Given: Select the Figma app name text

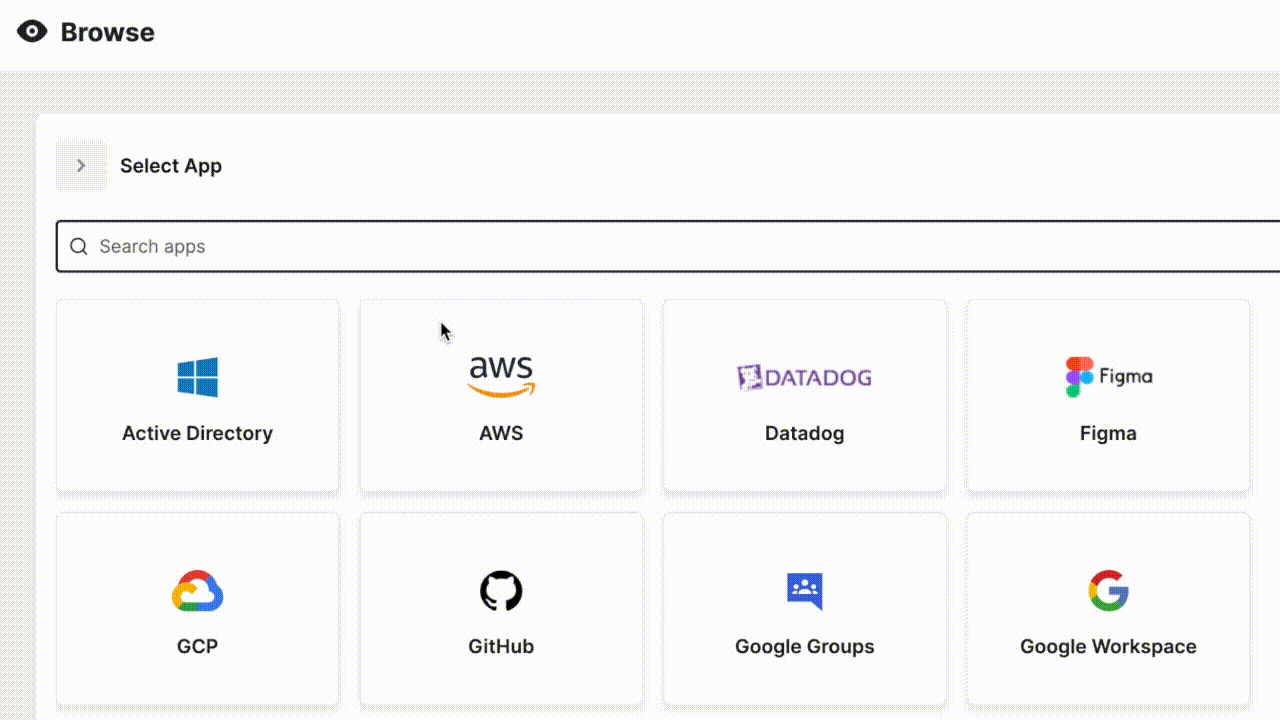Looking at the screenshot, I should 1108,433.
